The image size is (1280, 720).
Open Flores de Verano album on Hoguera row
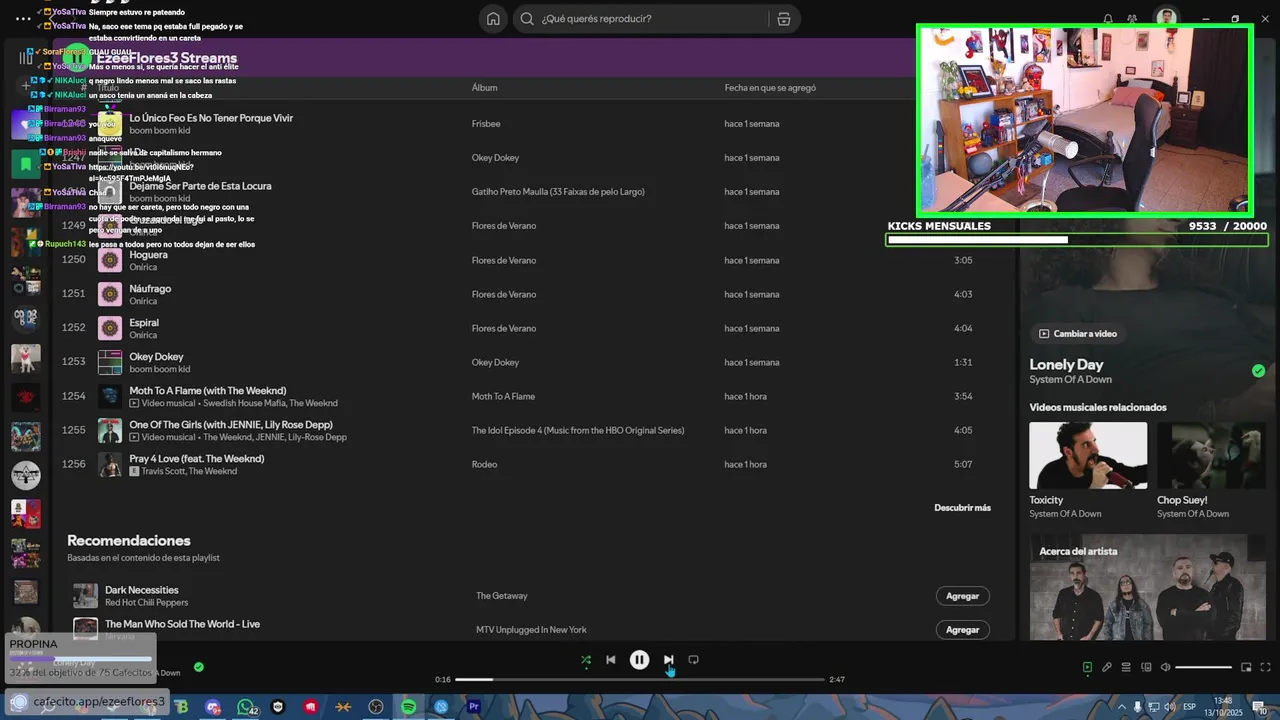click(x=504, y=261)
